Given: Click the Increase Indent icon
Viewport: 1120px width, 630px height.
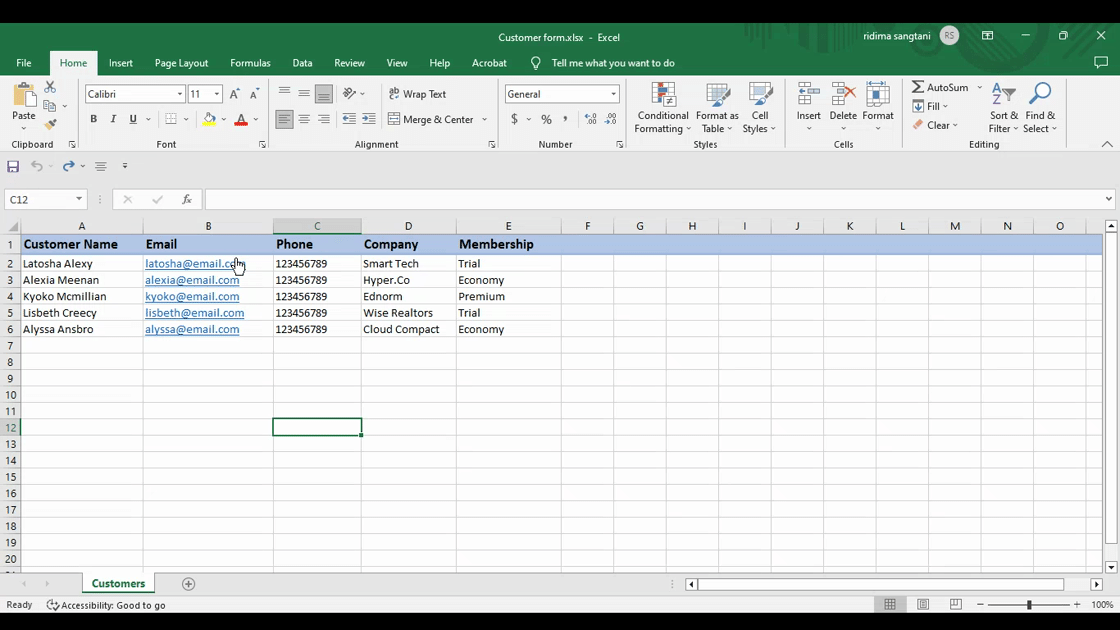Looking at the screenshot, I should [x=369, y=119].
